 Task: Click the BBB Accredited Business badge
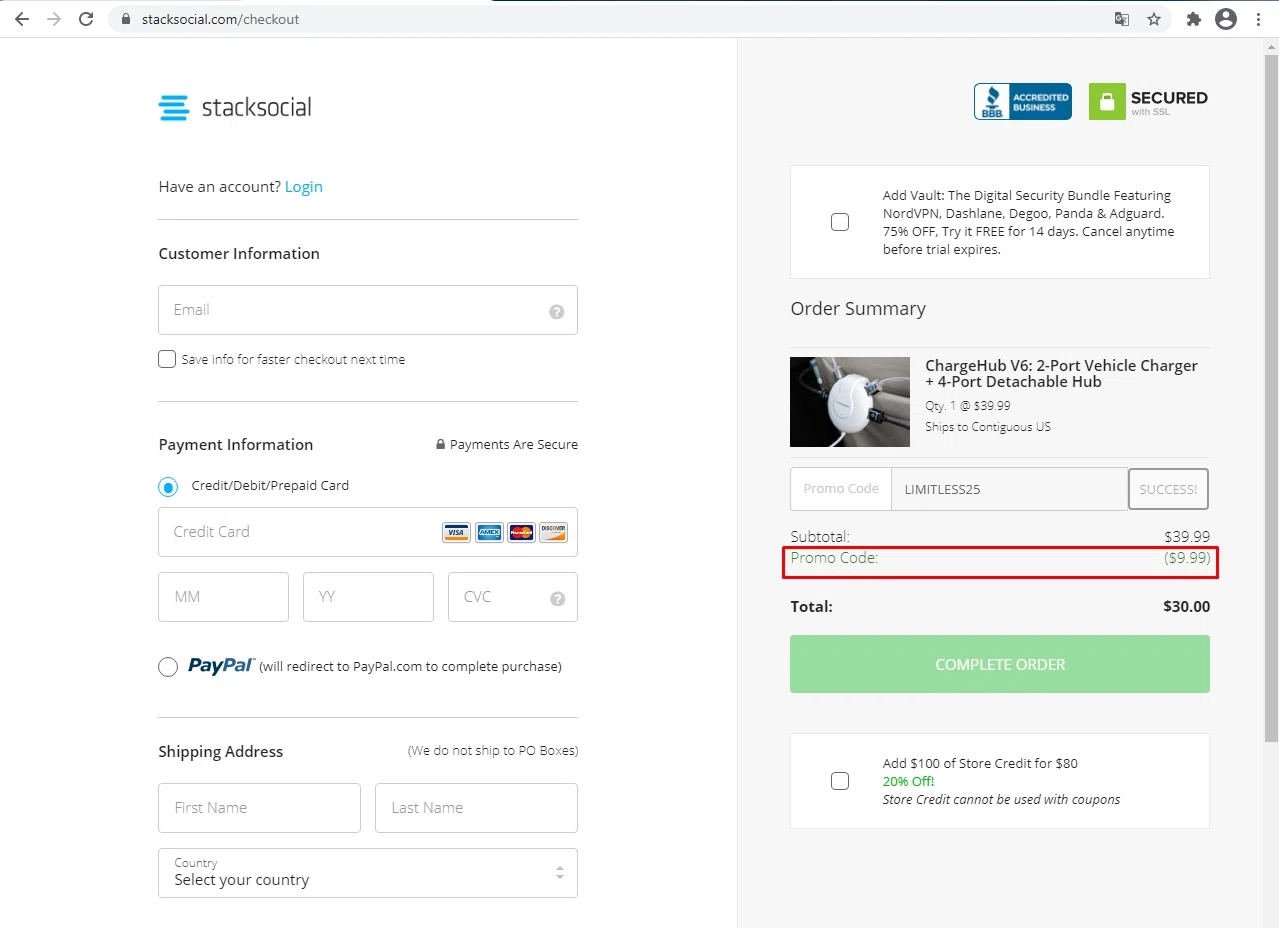tap(1023, 102)
